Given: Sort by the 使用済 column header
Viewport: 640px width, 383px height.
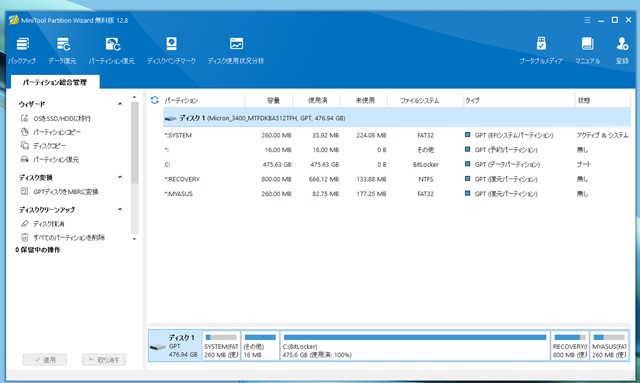Looking at the screenshot, I should point(316,100).
